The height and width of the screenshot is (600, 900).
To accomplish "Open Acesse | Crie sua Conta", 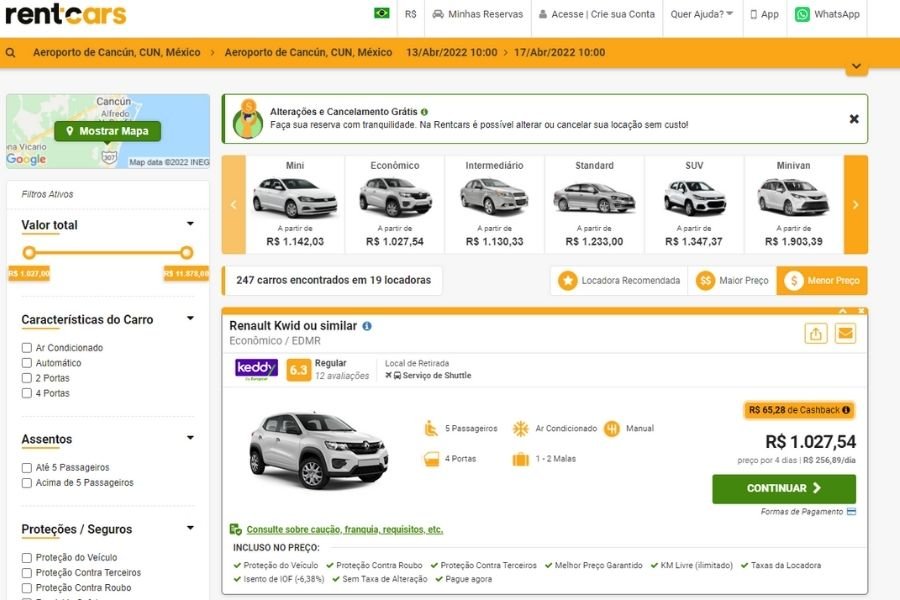I will click(x=597, y=14).
